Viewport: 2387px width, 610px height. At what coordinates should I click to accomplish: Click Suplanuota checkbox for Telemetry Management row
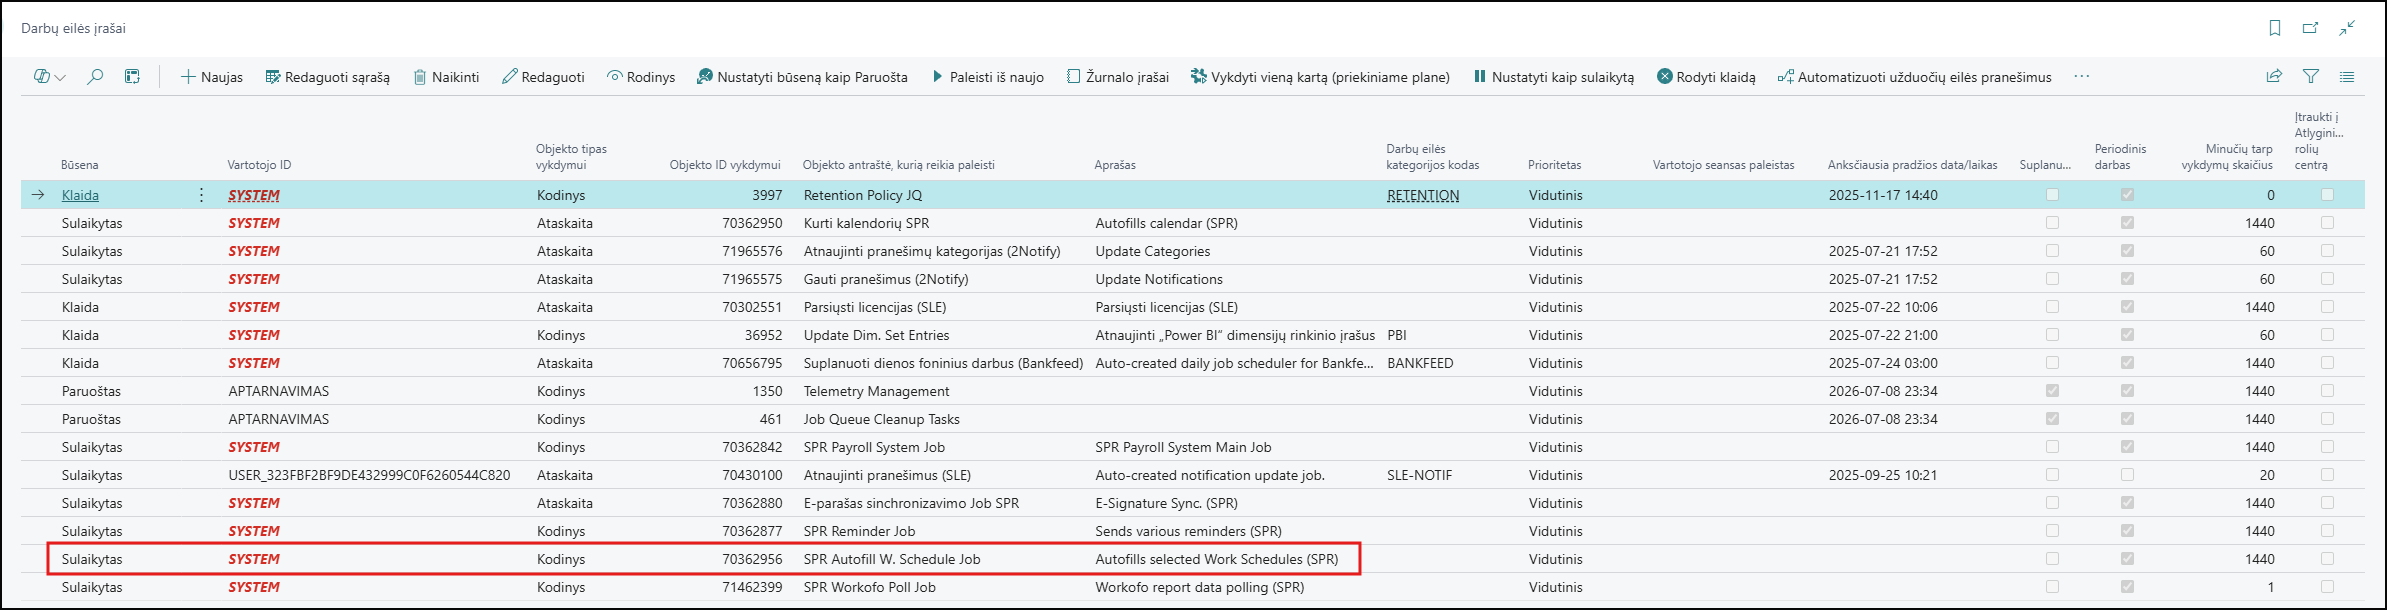(x=2052, y=391)
